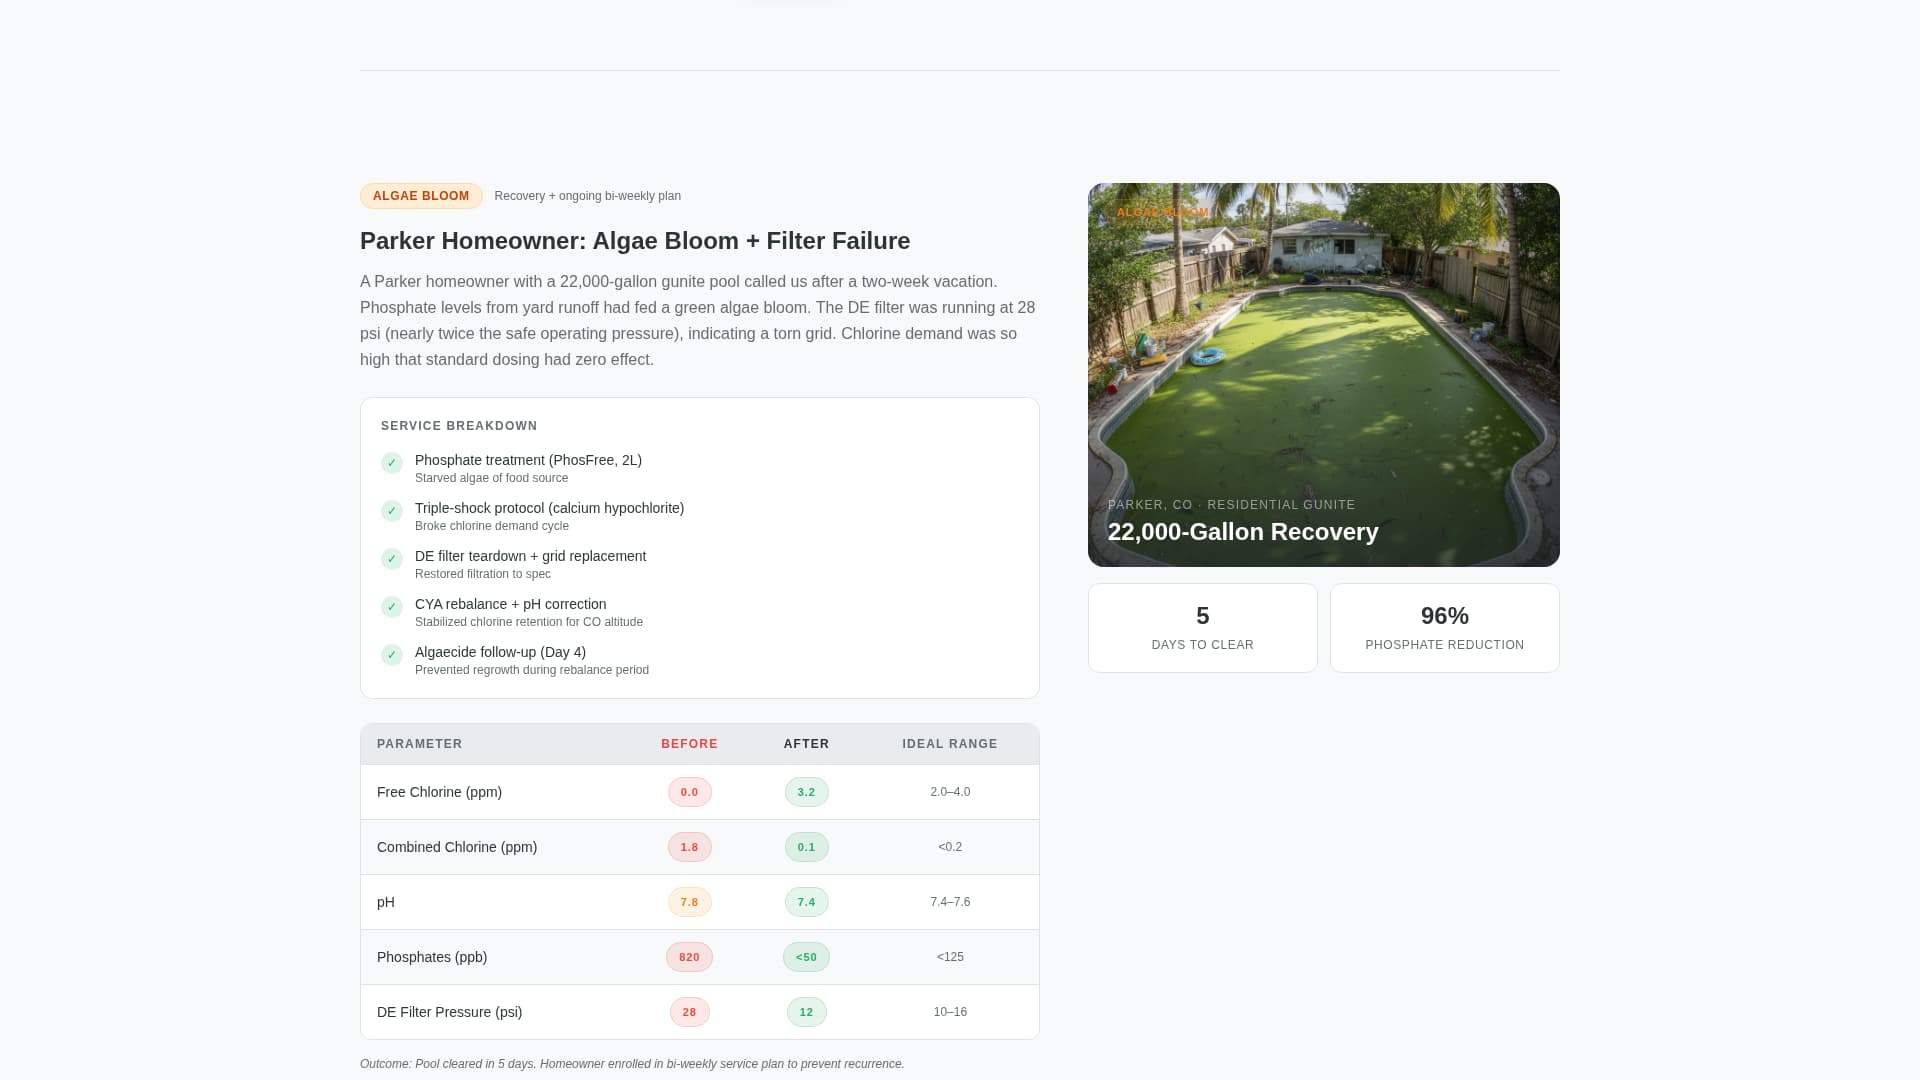Click 'Stabilized chlorine retention for CO altitude'

tap(529, 622)
